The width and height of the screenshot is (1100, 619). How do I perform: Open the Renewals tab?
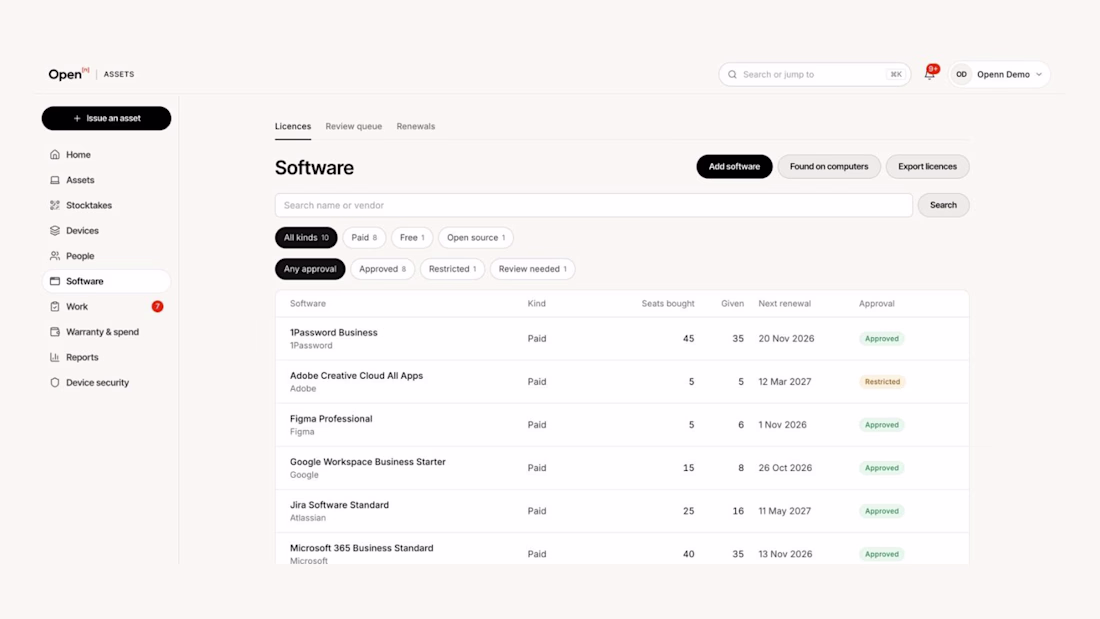[x=415, y=126]
